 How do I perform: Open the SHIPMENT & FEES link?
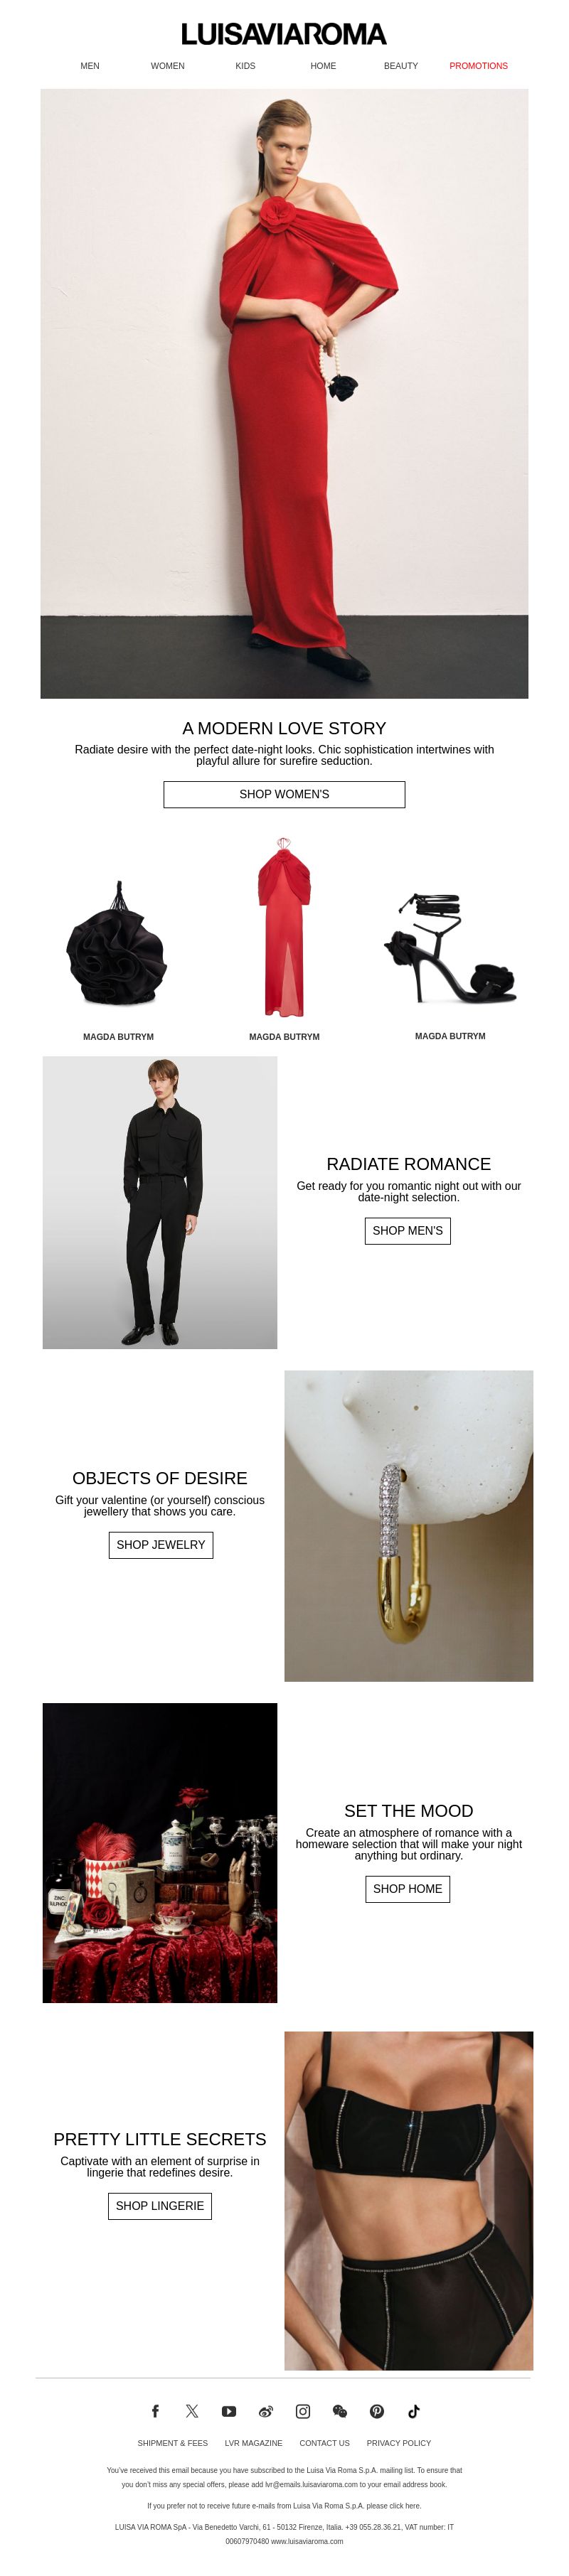click(173, 2442)
